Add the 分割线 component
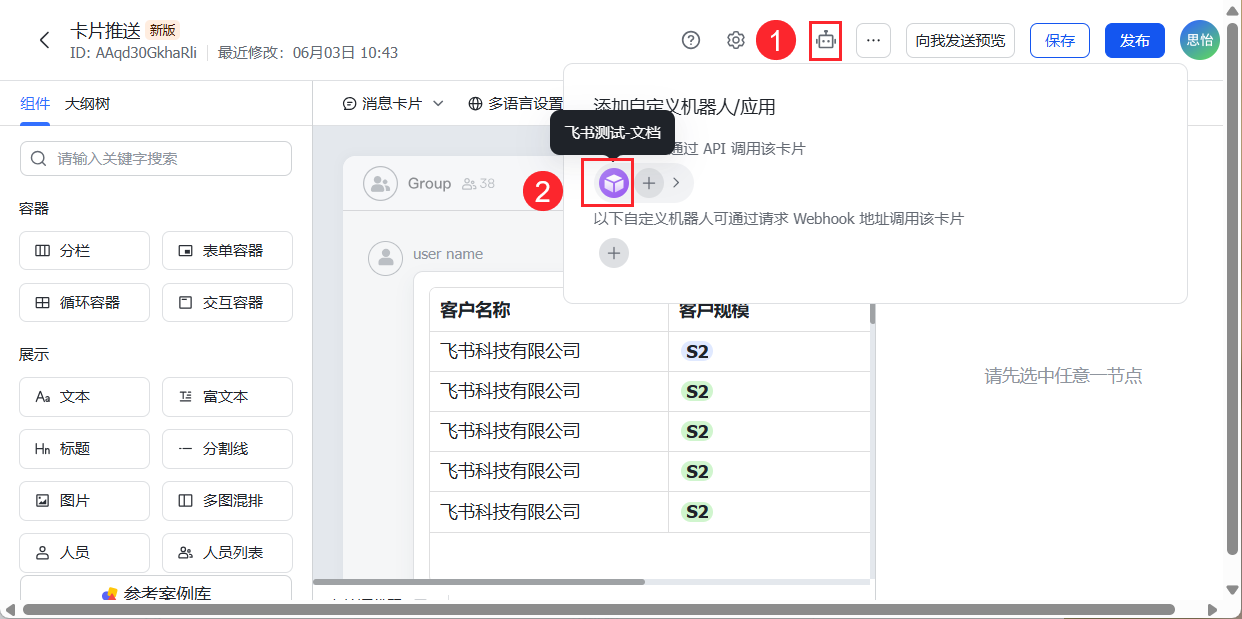The height and width of the screenshot is (619, 1242). click(x=227, y=449)
